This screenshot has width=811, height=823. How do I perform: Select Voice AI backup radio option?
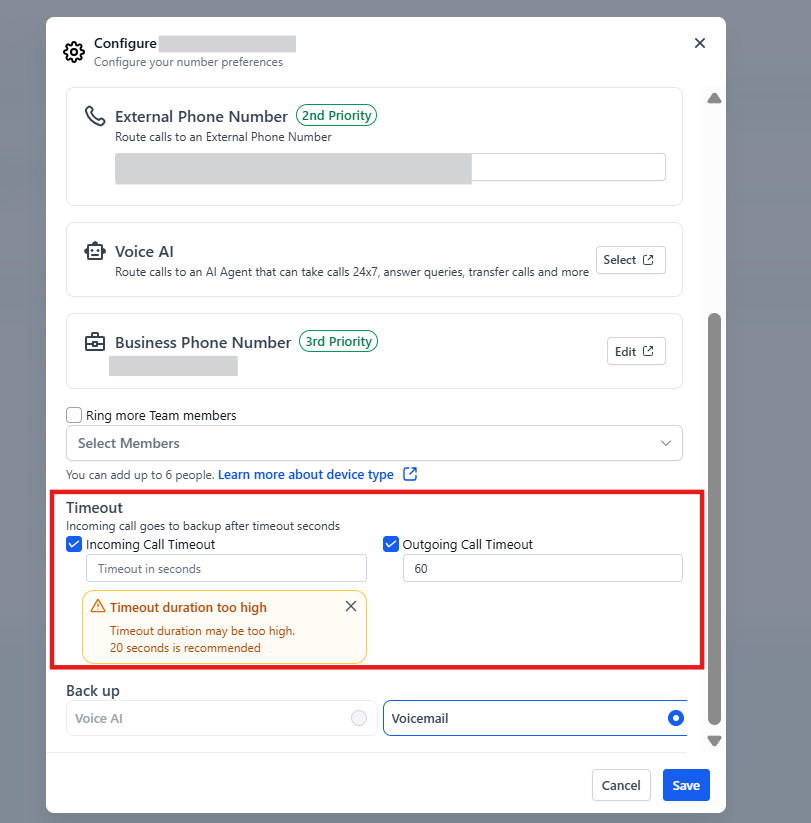[358, 718]
